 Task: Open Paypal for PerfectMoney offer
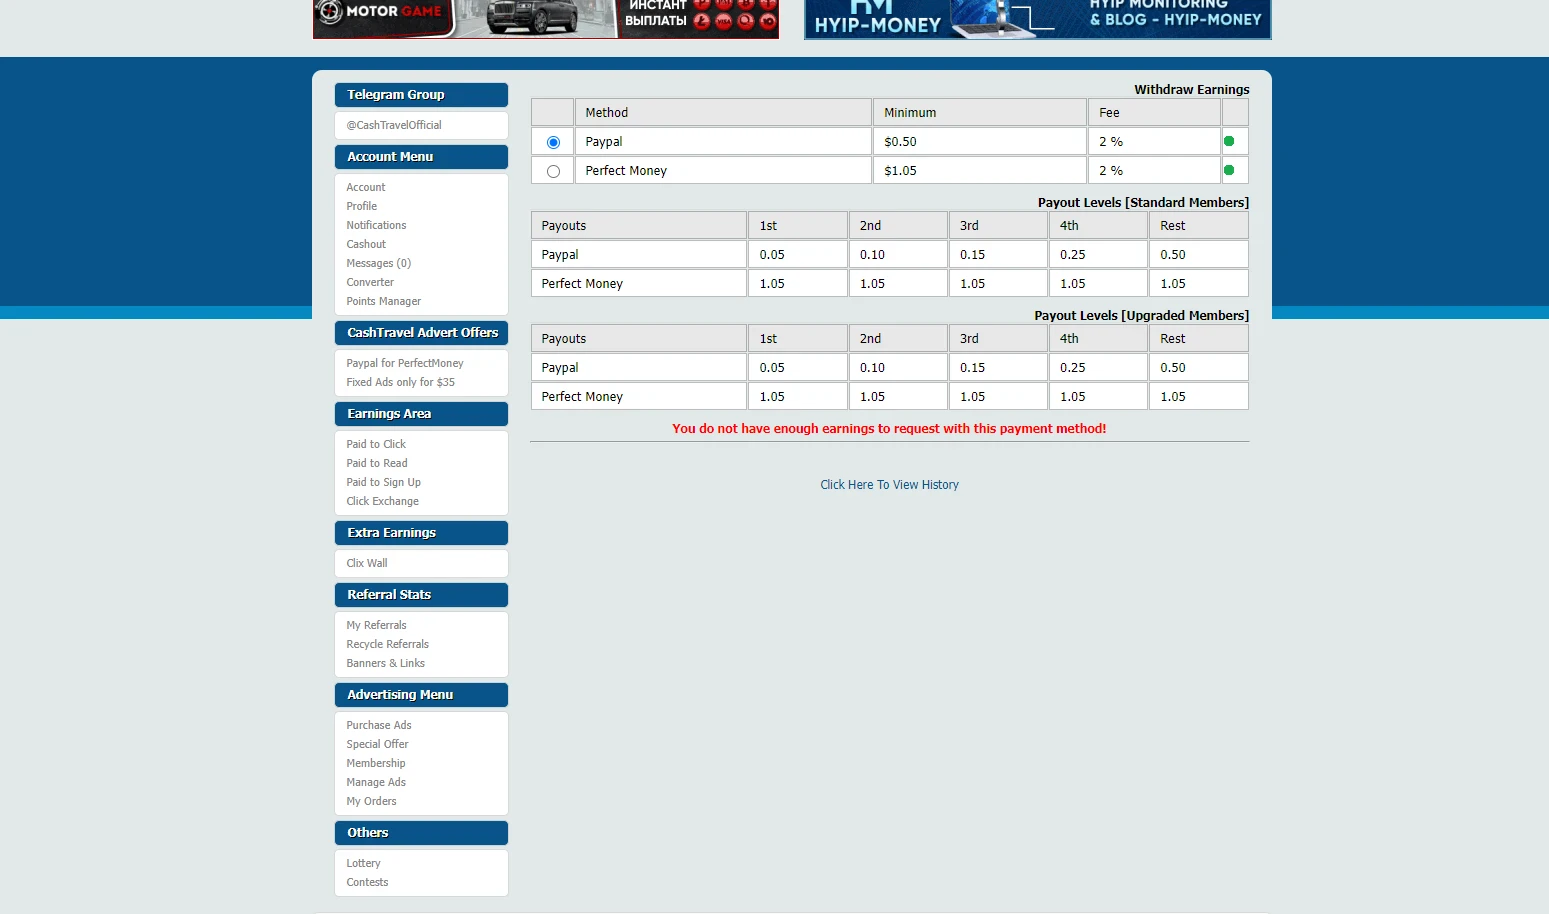click(x=405, y=363)
